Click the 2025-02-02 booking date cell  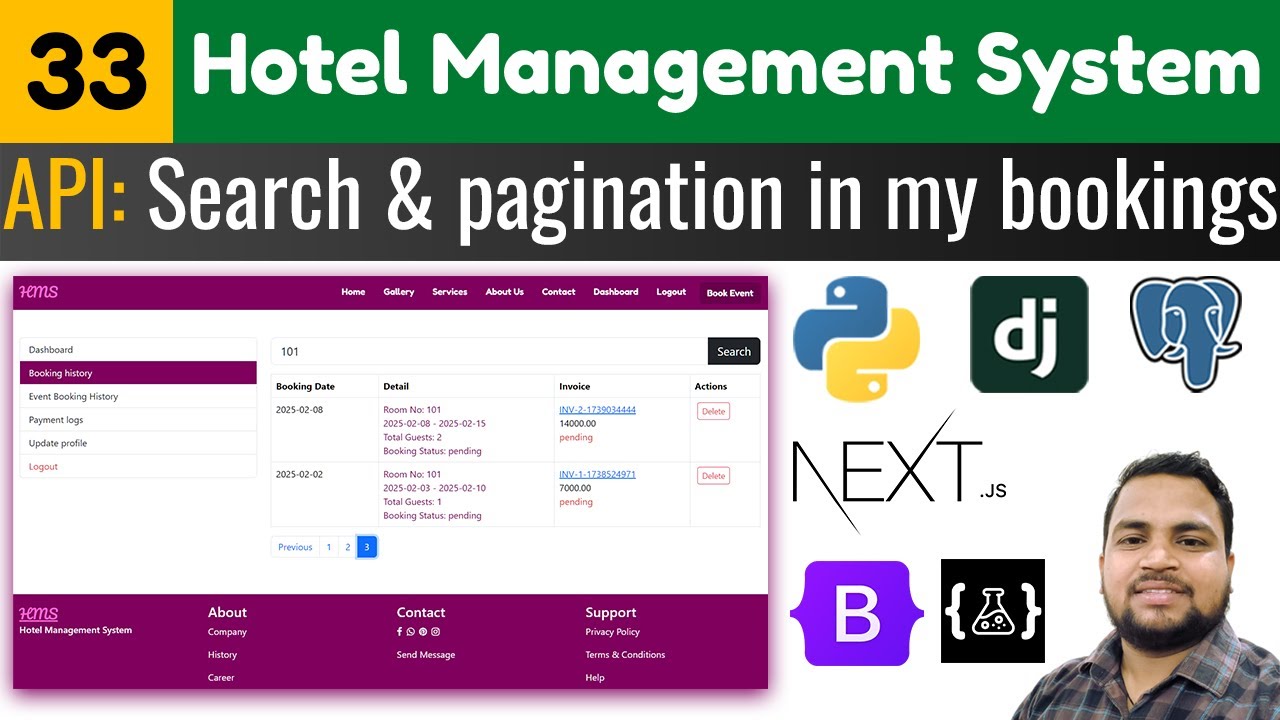(299, 475)
